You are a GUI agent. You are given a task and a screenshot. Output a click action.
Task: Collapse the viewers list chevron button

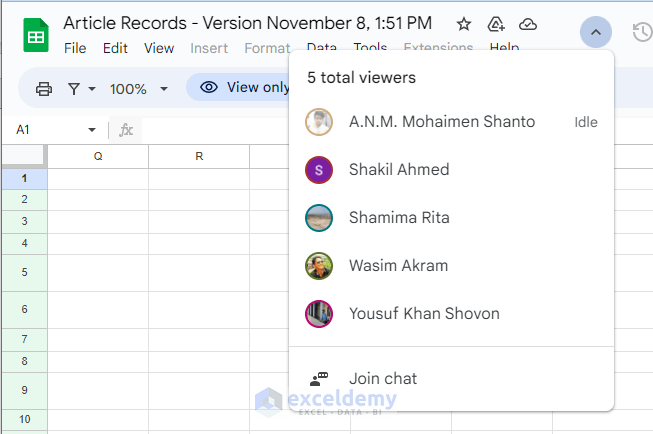(x=596, y=33)
